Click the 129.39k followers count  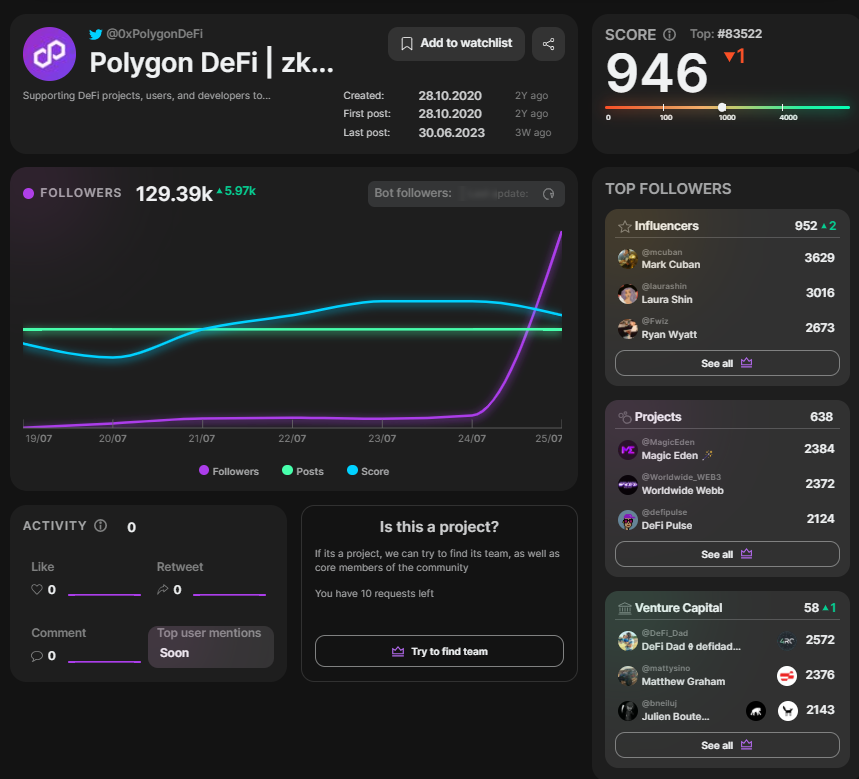[x=174, y=193]
